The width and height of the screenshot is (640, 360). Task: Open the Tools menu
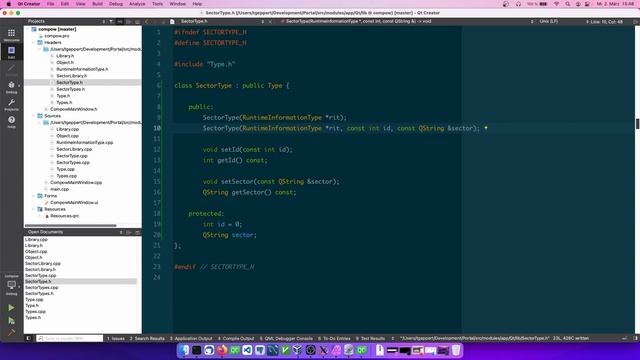[x=157, y=4]
